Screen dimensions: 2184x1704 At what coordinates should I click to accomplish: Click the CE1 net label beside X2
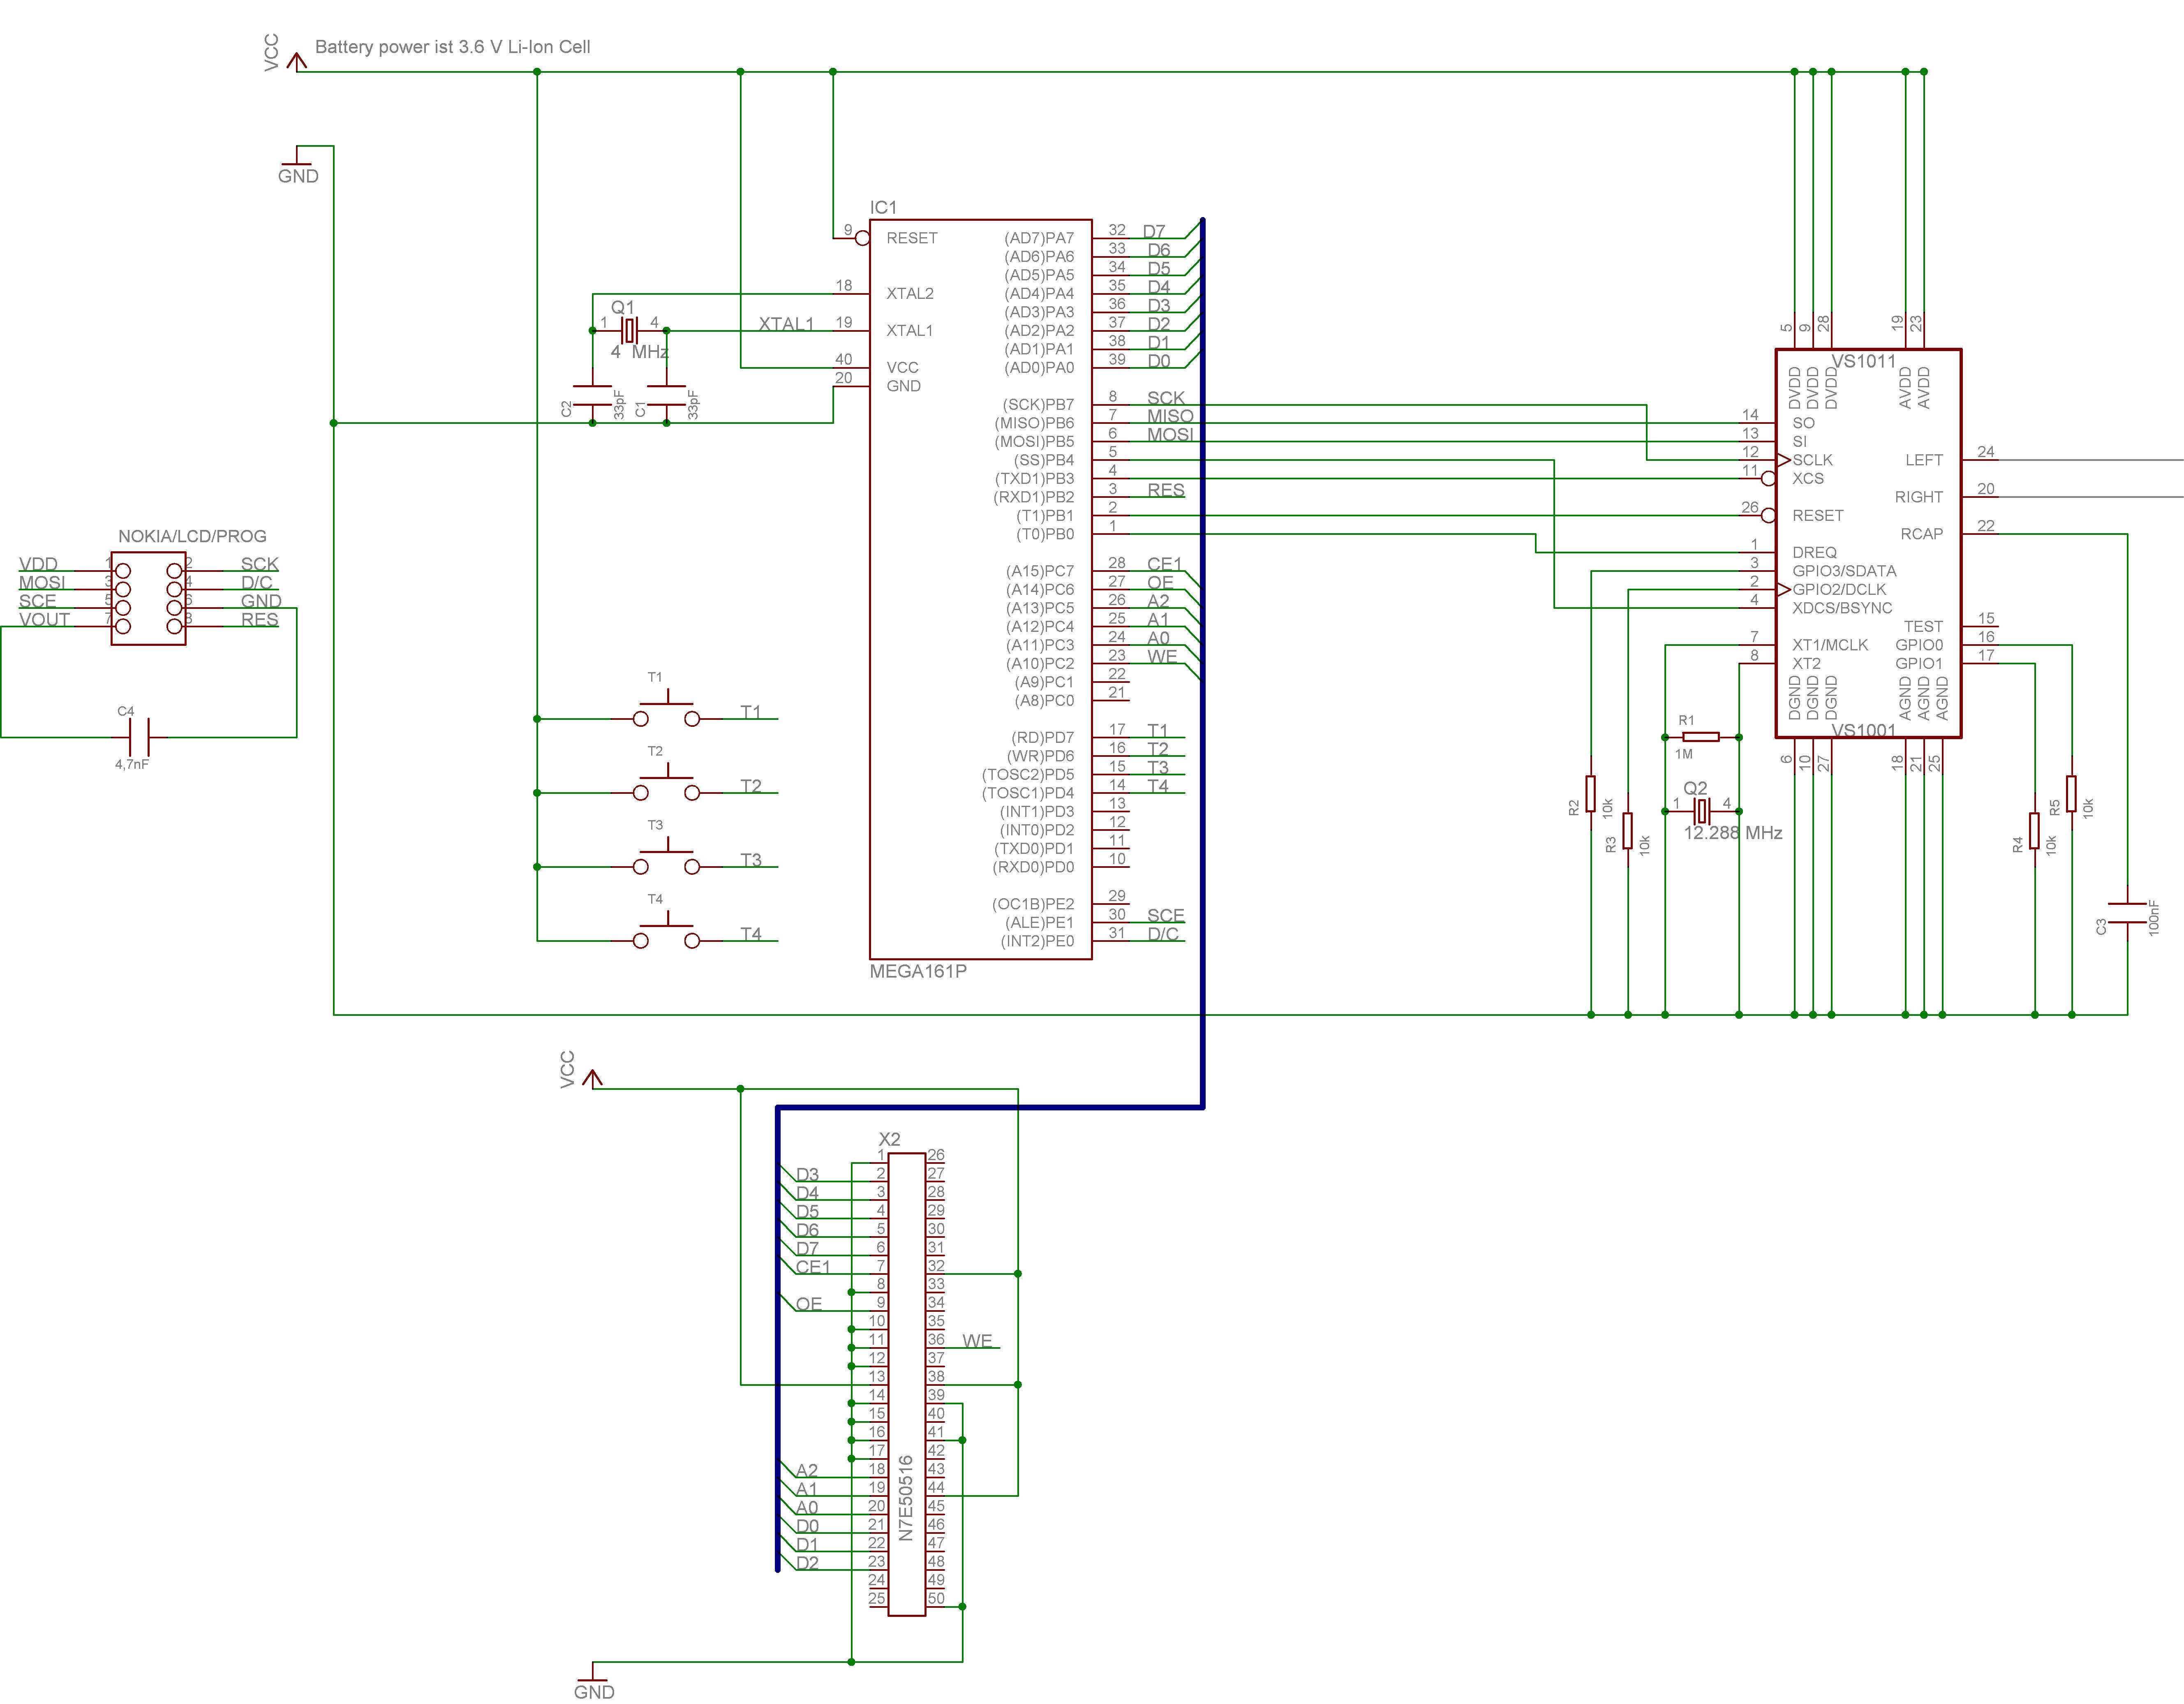coord(813,1267)
